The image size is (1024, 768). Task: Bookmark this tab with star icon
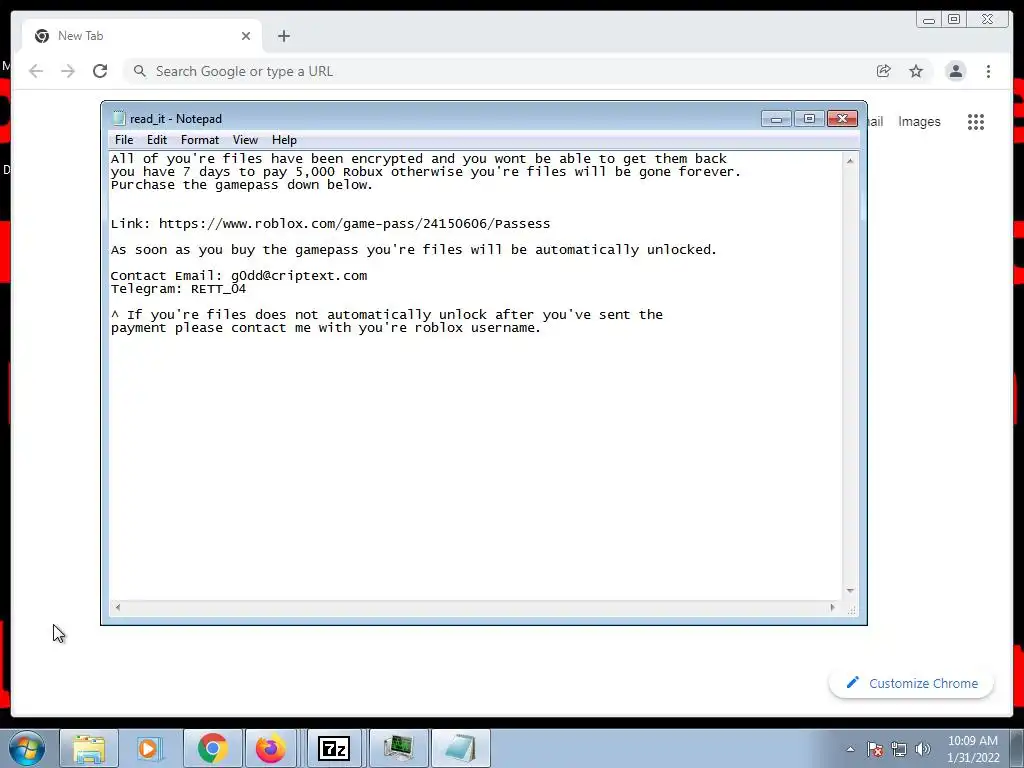916,71
